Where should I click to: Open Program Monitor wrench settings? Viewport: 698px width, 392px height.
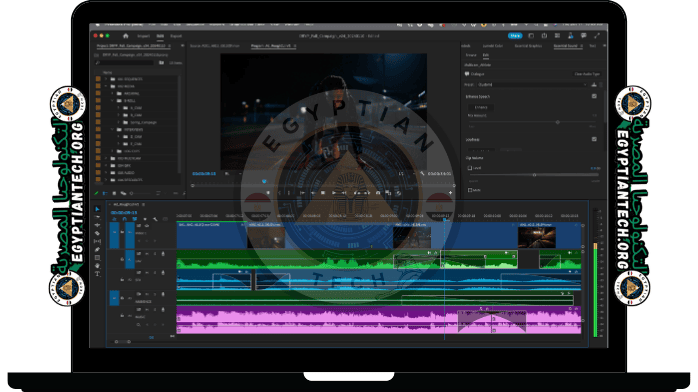point(422,174)
